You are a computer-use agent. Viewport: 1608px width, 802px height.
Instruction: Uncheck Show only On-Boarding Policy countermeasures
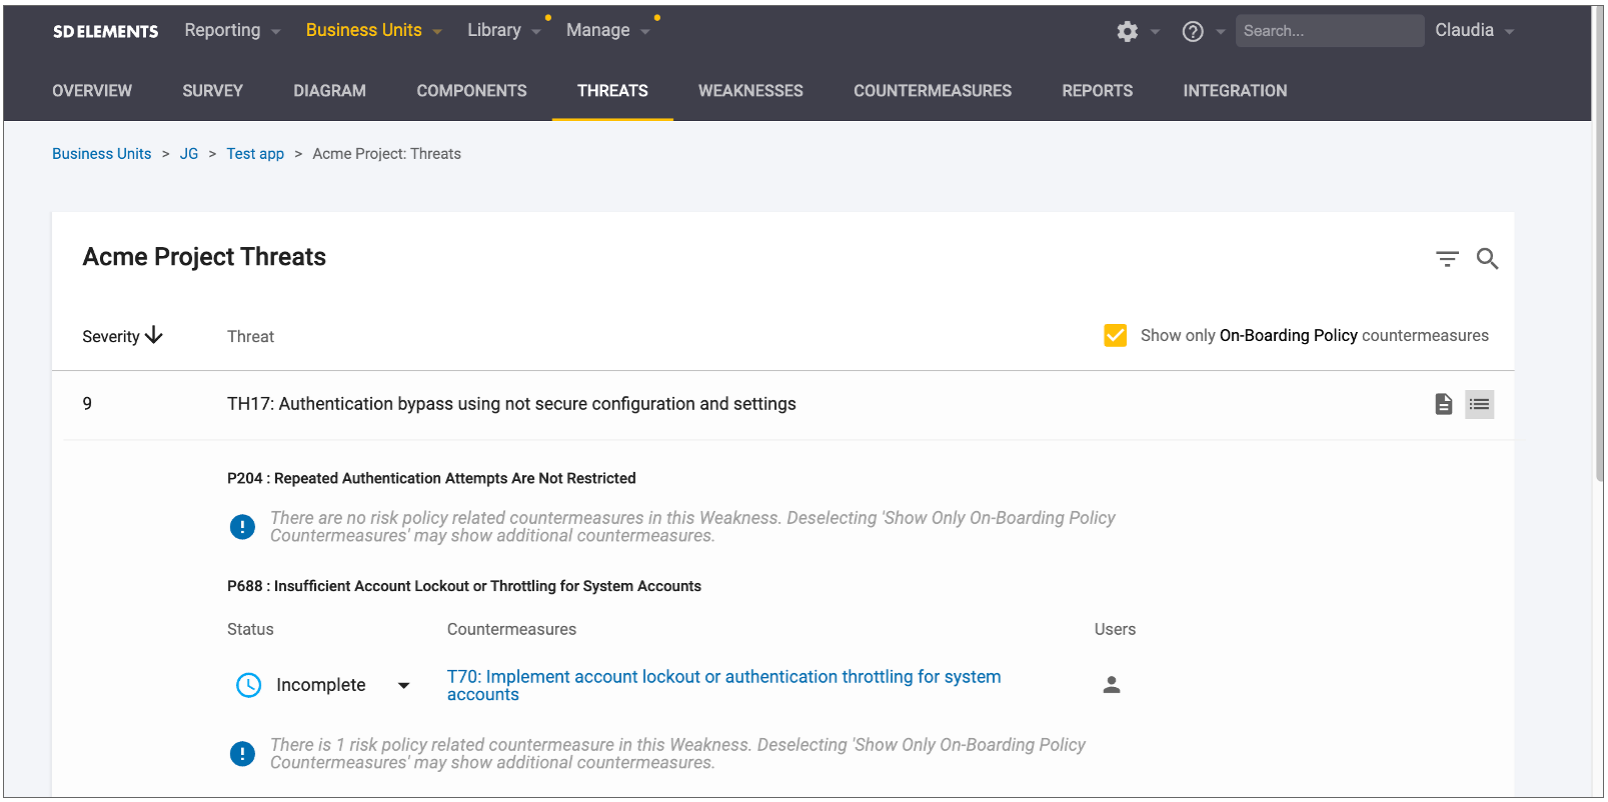point(1115,335)
